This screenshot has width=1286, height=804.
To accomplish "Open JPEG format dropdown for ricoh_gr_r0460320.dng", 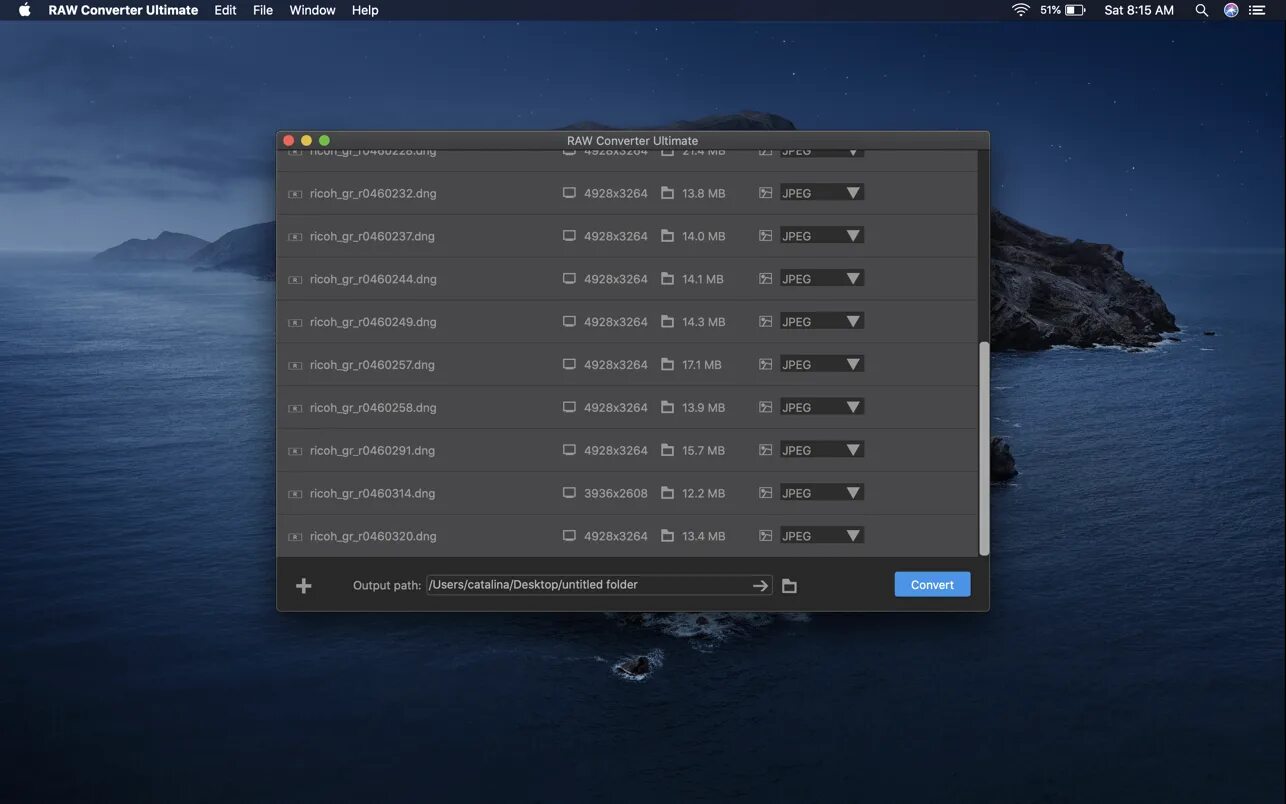I will pyautogui.click(x=821, y=536).
